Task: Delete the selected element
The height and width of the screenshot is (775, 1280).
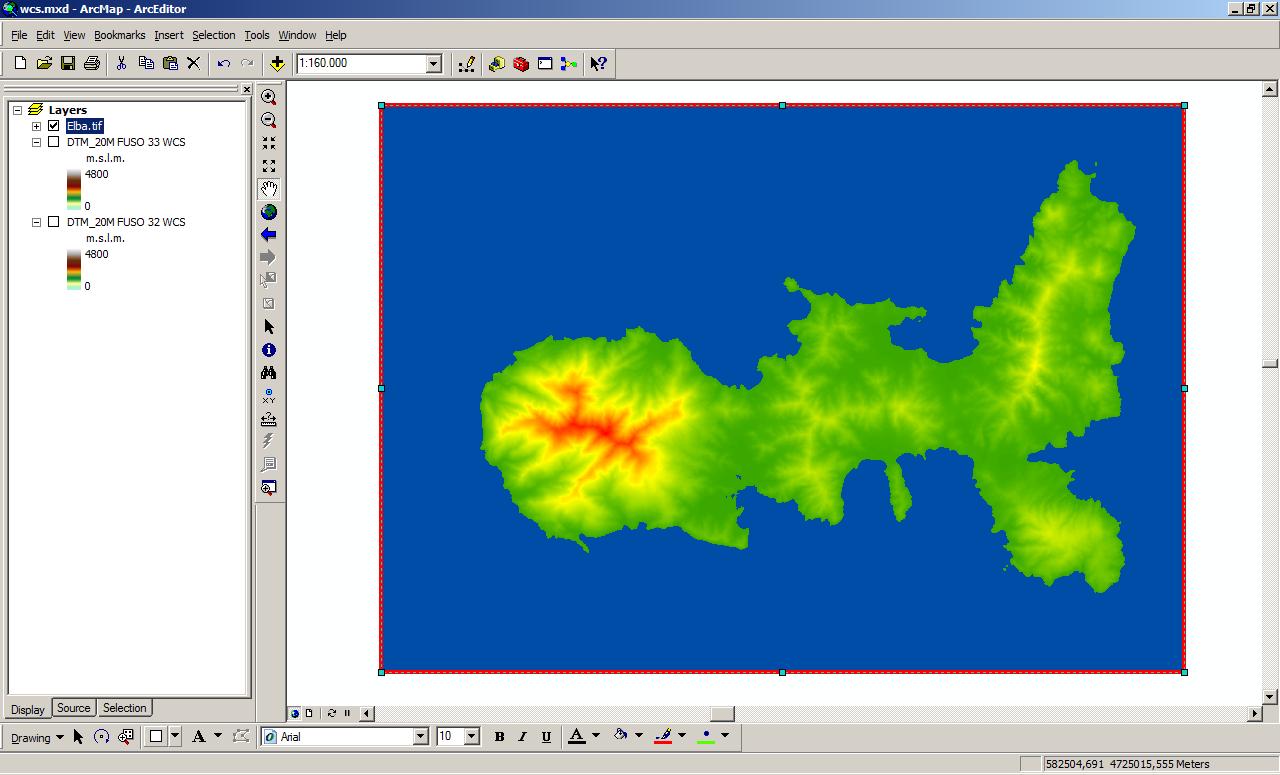Action: (194, 63)
